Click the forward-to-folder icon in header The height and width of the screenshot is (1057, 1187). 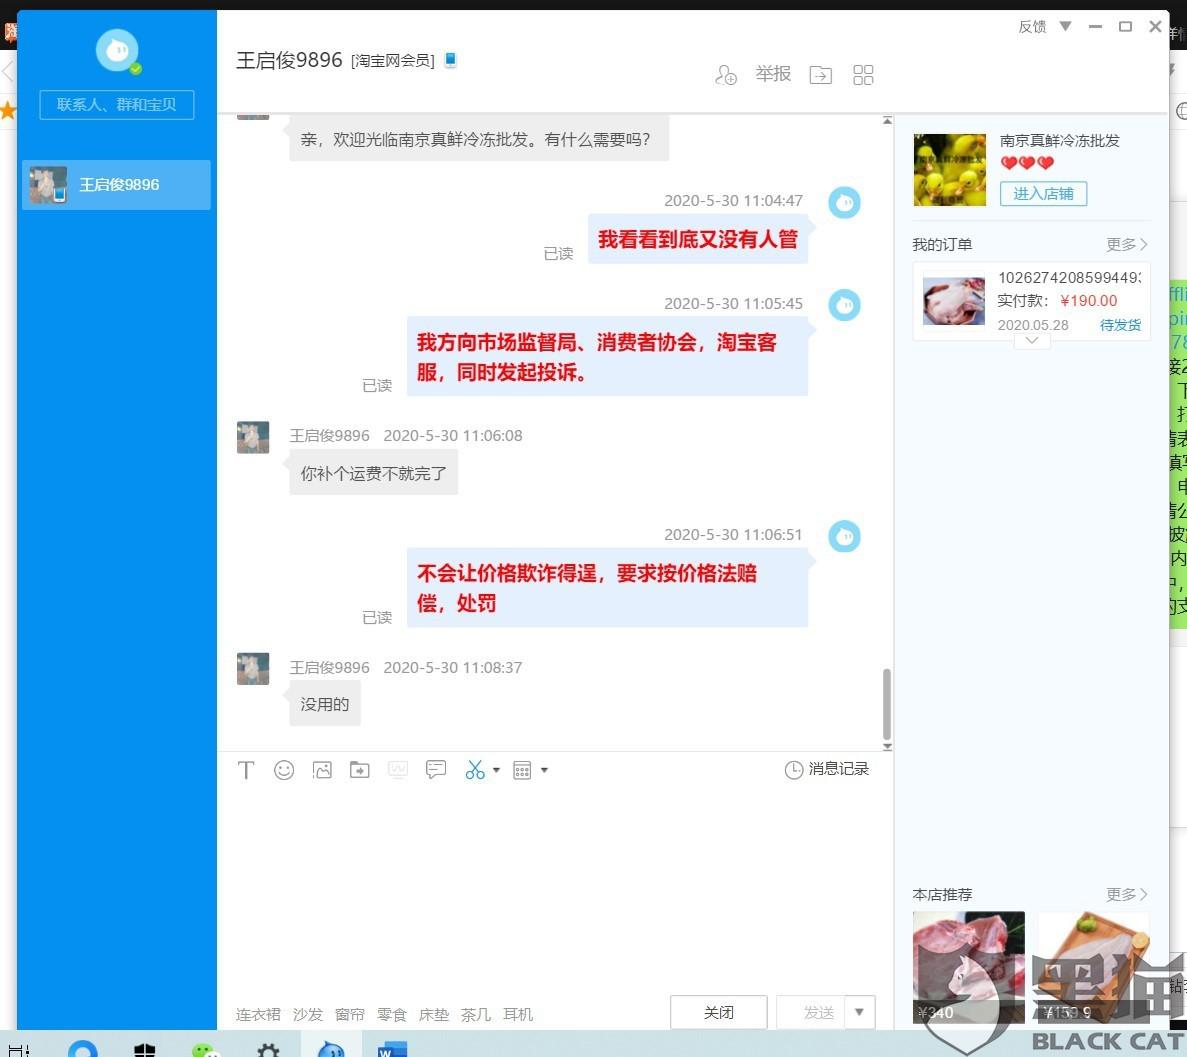[x=821, y=75]
